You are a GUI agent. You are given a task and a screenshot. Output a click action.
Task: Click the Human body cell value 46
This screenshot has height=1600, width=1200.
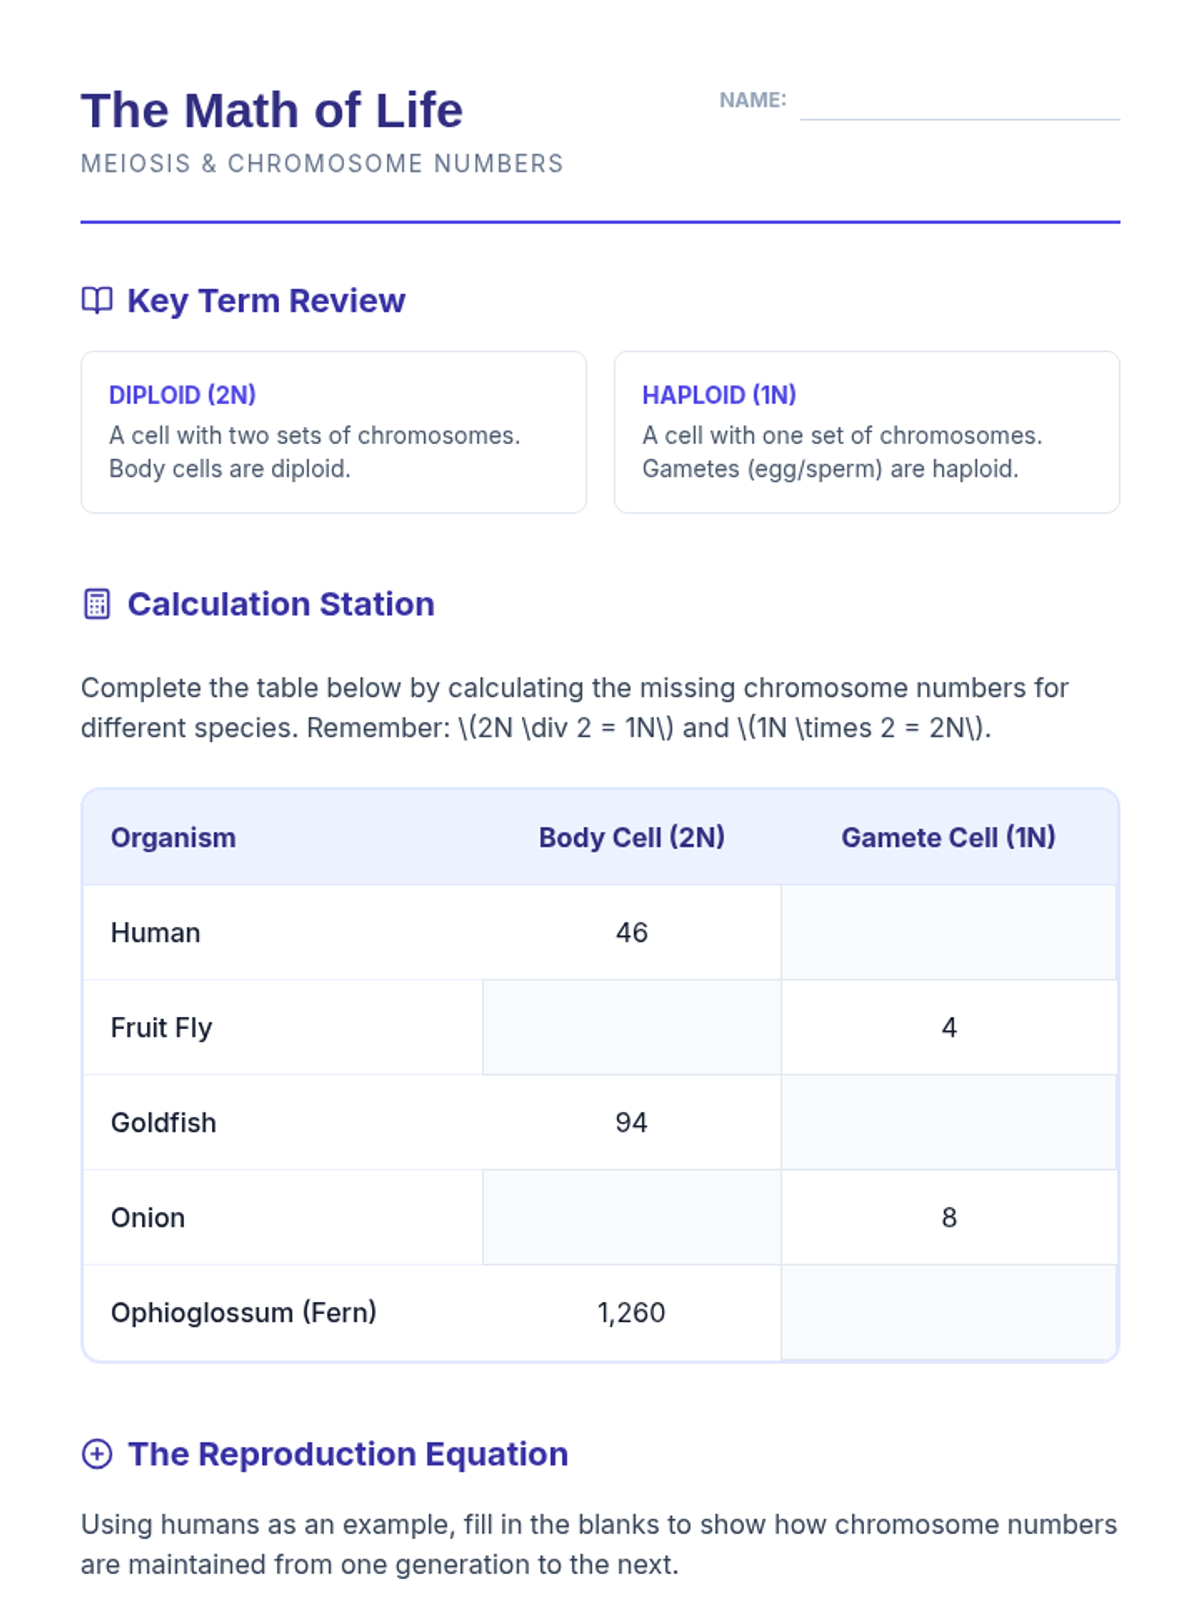click(631, 932)
